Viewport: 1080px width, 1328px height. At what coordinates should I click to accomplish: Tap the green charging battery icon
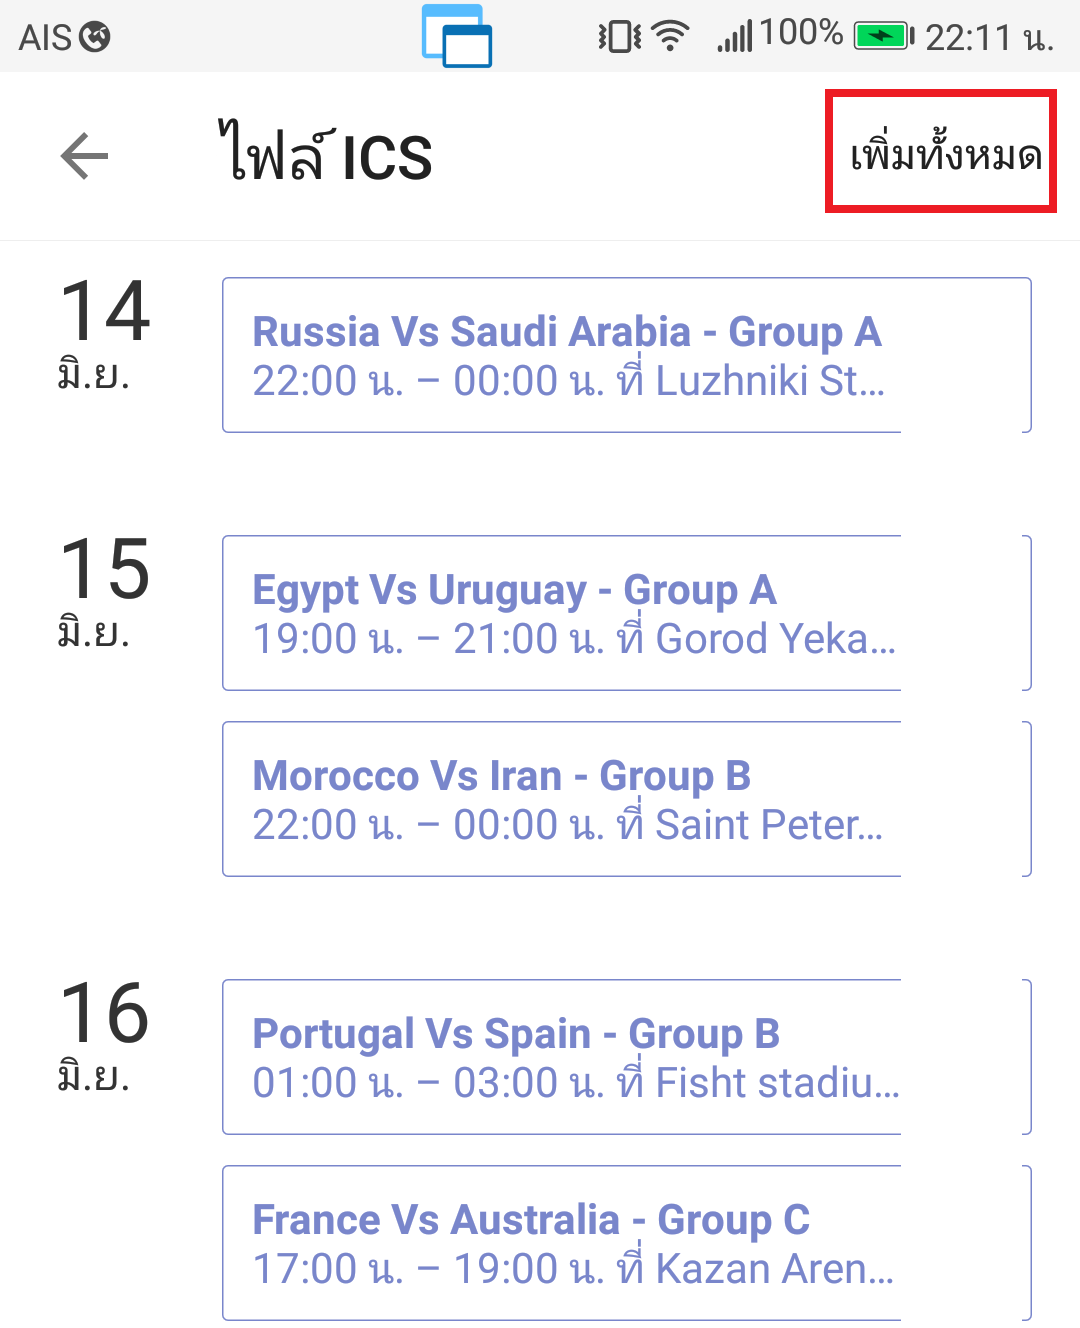point(883,37)
